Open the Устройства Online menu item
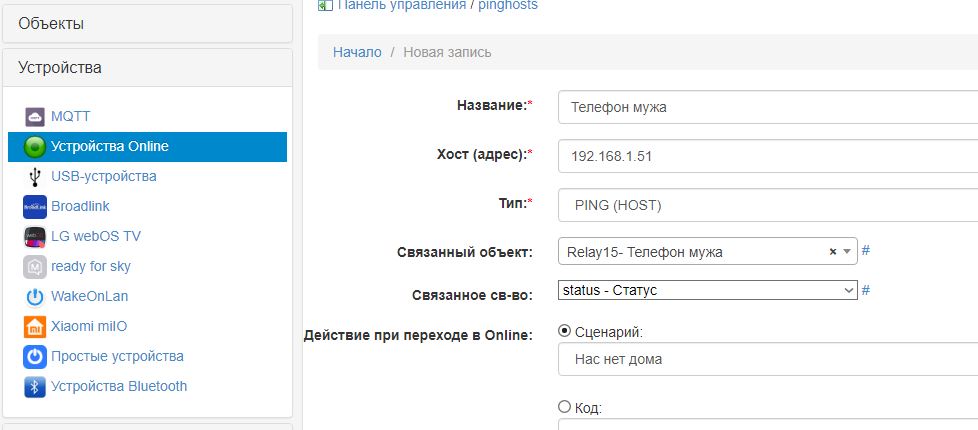The image size is (978, 430). click(x=147, y=147)
